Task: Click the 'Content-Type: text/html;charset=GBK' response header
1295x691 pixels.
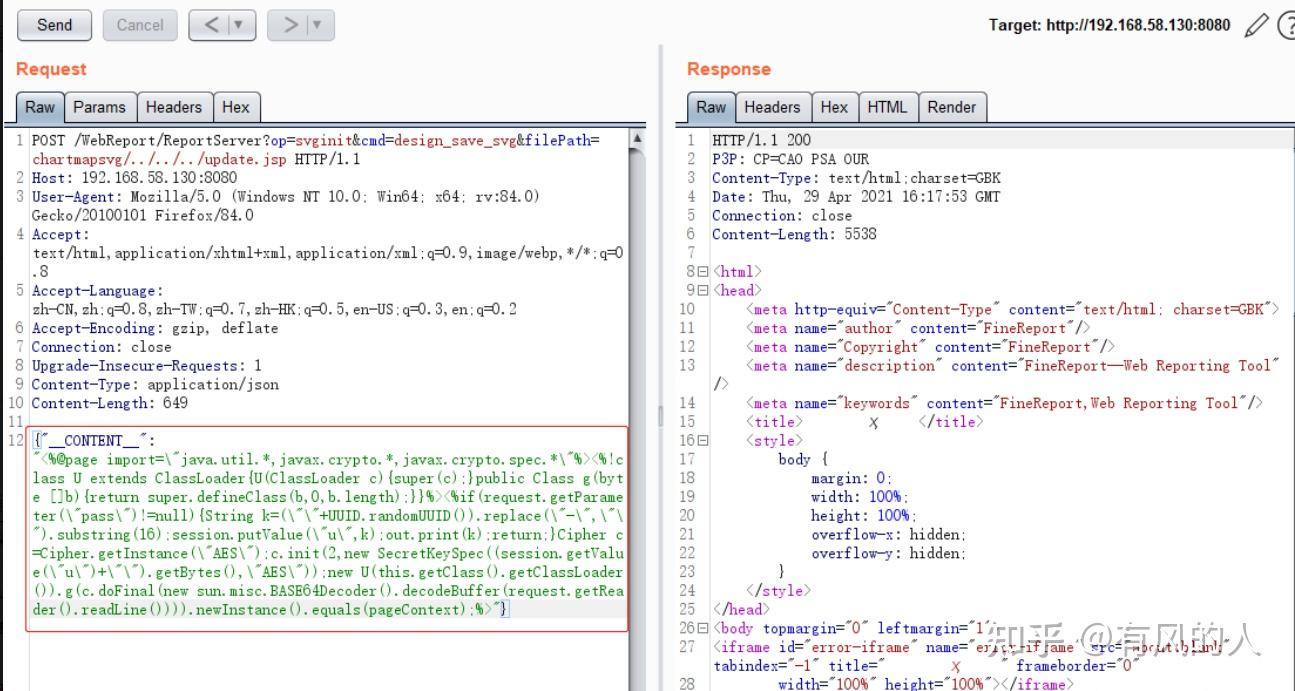Action: point(856,178)
